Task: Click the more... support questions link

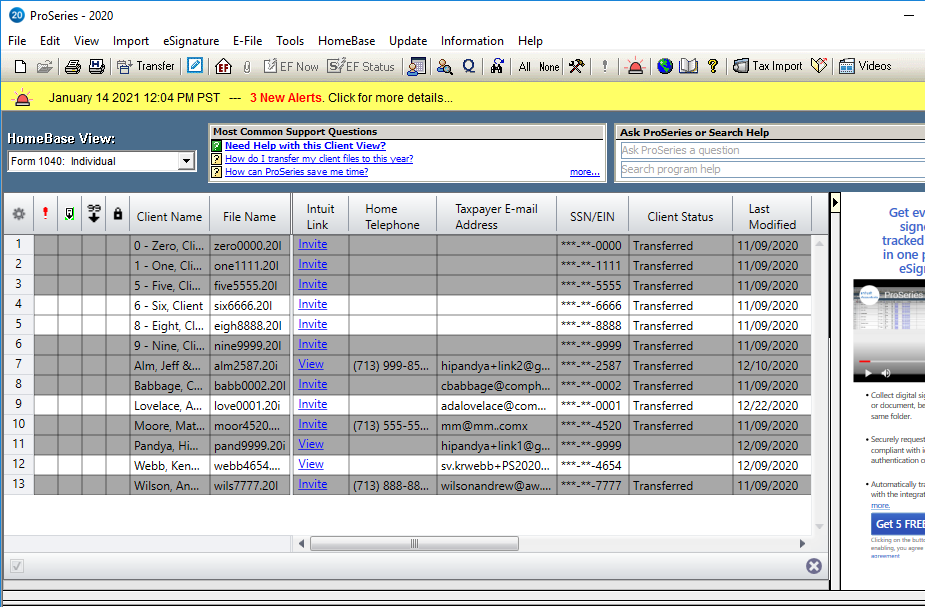Action: coord(585,172)
